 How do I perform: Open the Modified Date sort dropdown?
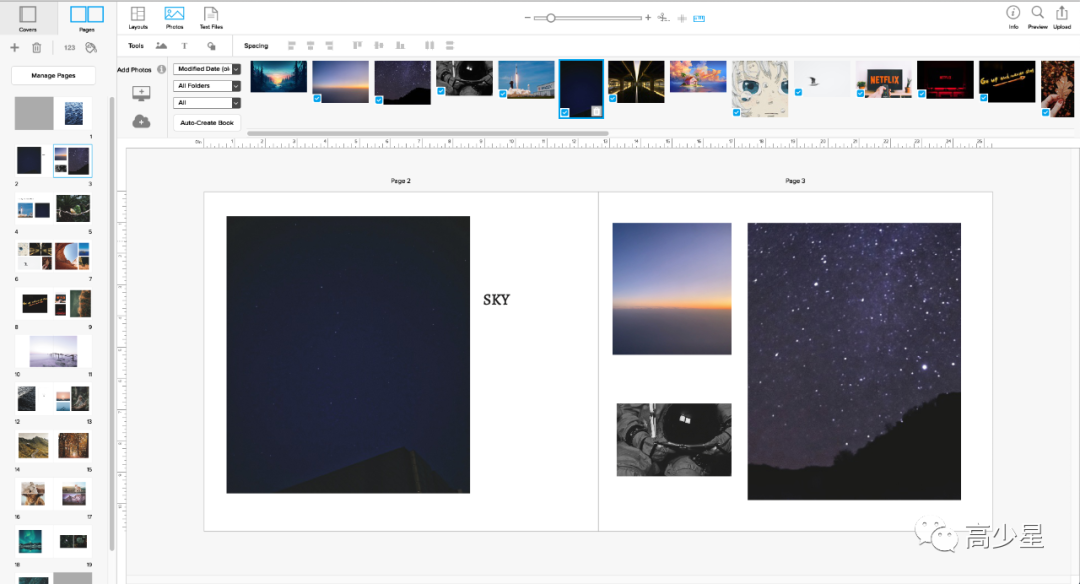point(207,69)
